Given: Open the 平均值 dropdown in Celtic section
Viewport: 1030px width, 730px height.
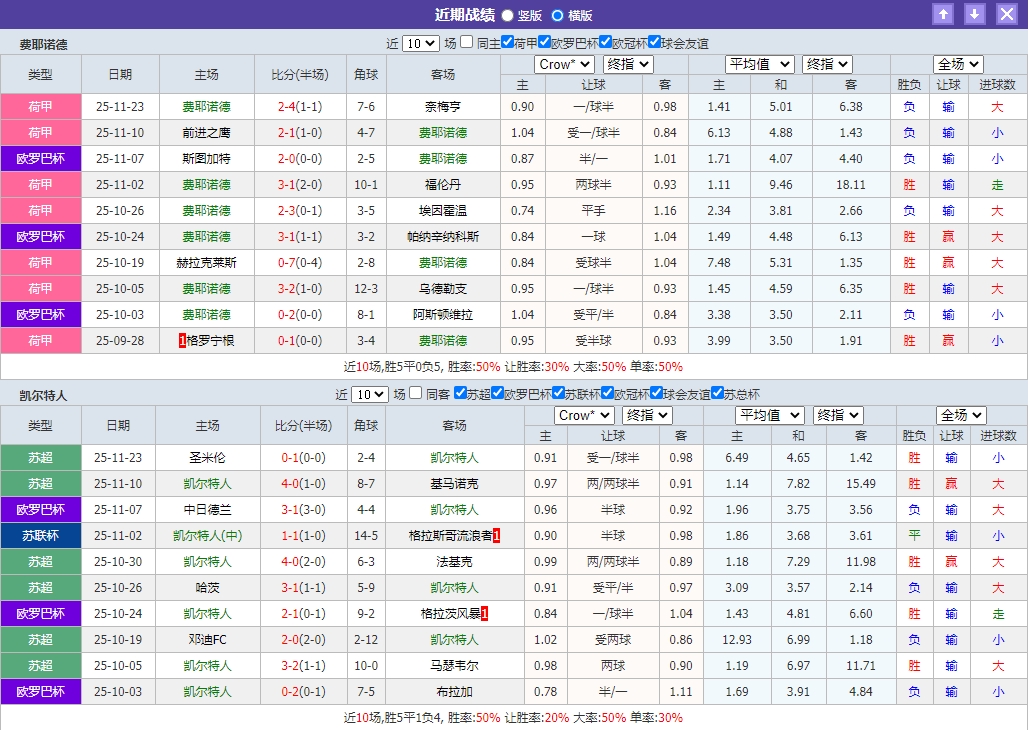Looking at the screenshot, I should [x=769, y=414].
